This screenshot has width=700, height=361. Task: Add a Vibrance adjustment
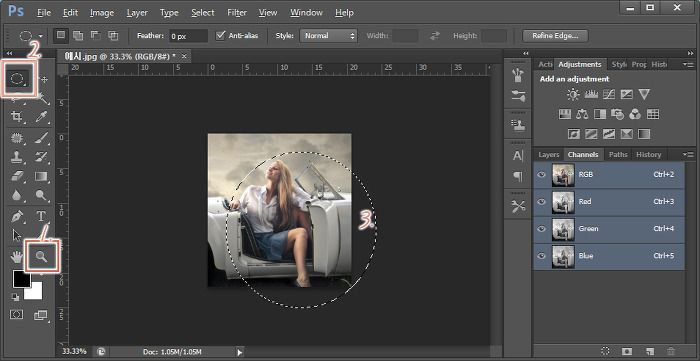(644, 94)
